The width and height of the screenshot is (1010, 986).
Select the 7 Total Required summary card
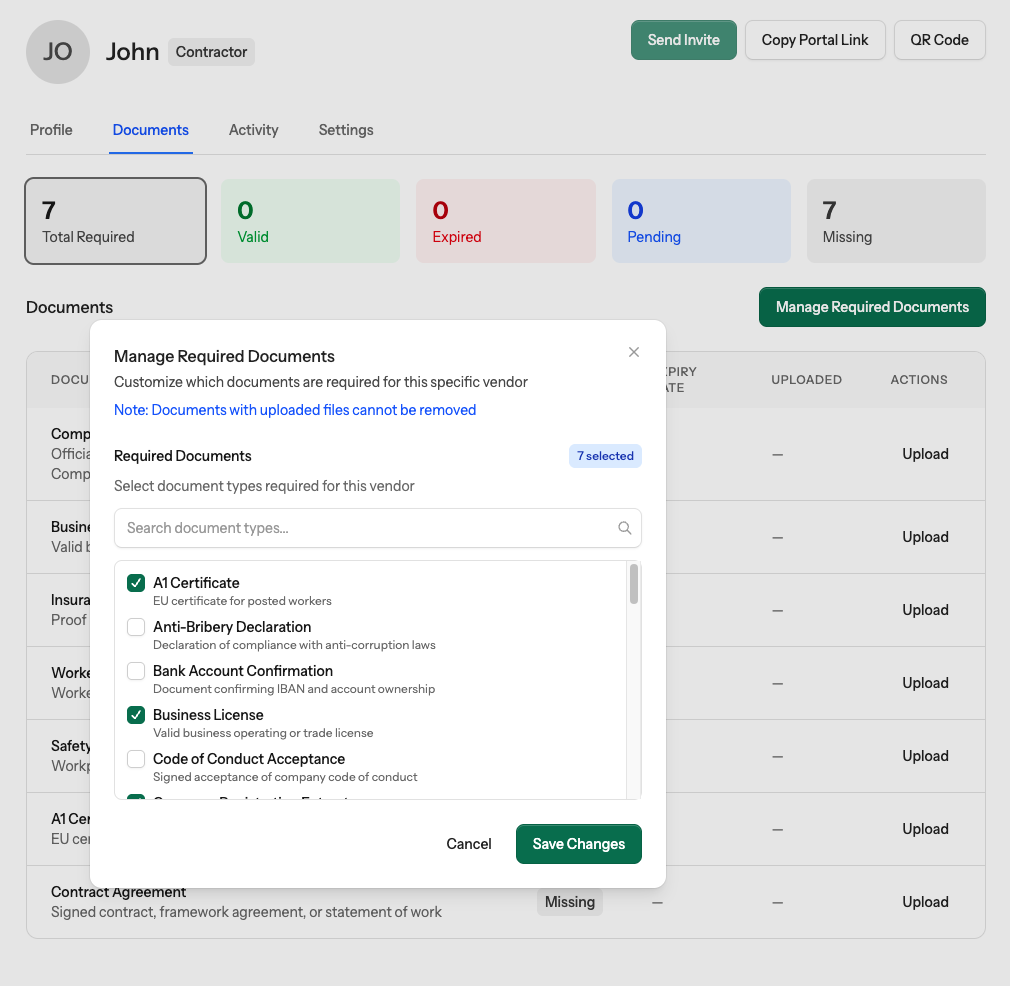coord(115,221)
